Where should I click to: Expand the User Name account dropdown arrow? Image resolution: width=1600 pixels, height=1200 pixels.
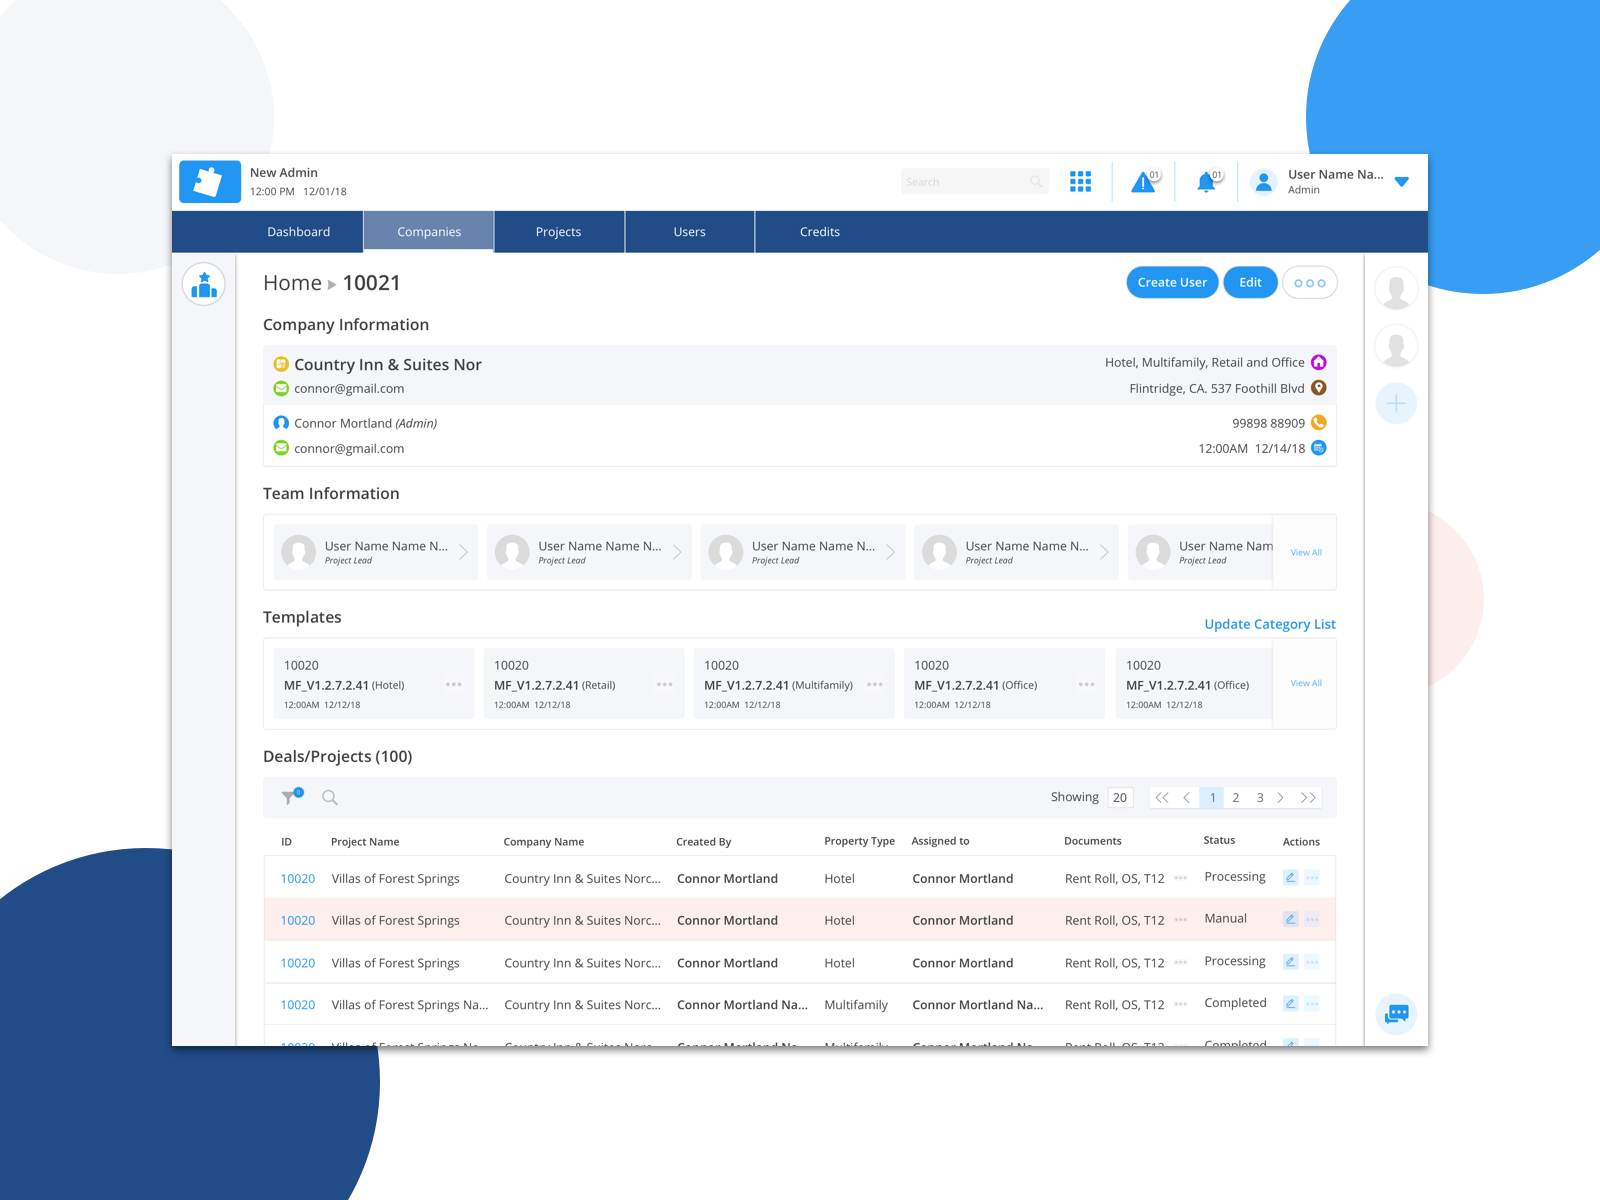[1402, 182]
